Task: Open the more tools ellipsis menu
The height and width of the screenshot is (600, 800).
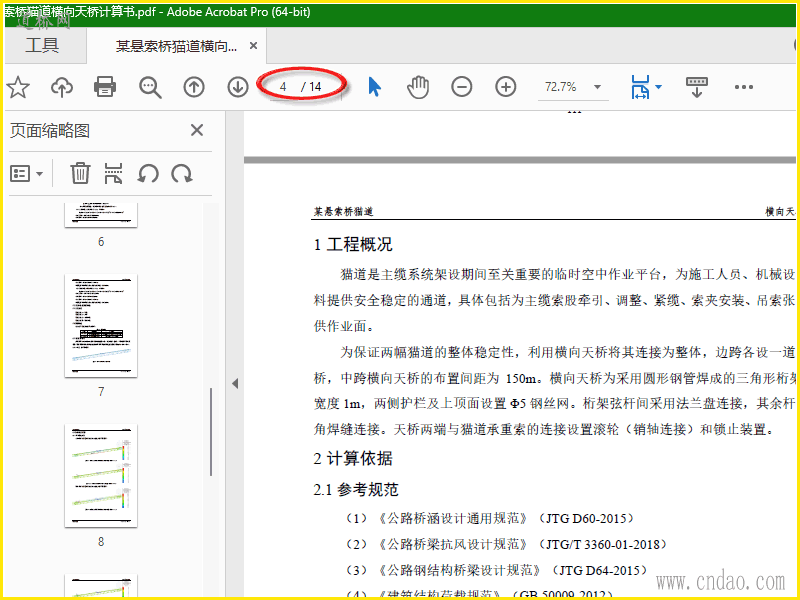Action: (743, 87)
